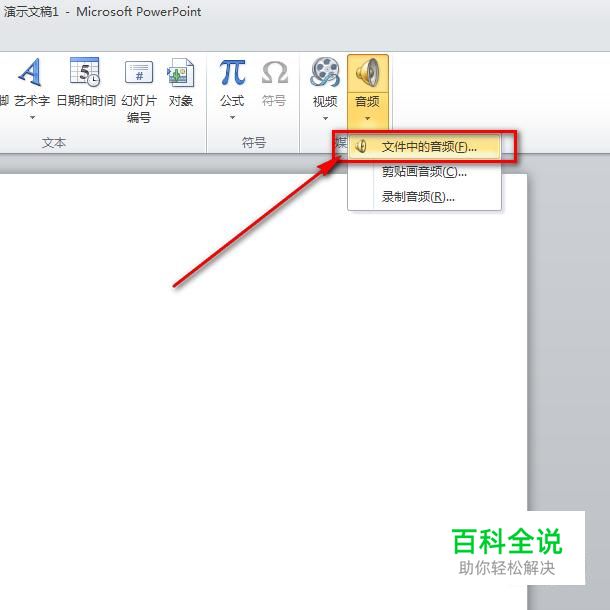Choose Record Audio (录制音频)
This screenshot has height=610, width=610.
pos(424,197)
